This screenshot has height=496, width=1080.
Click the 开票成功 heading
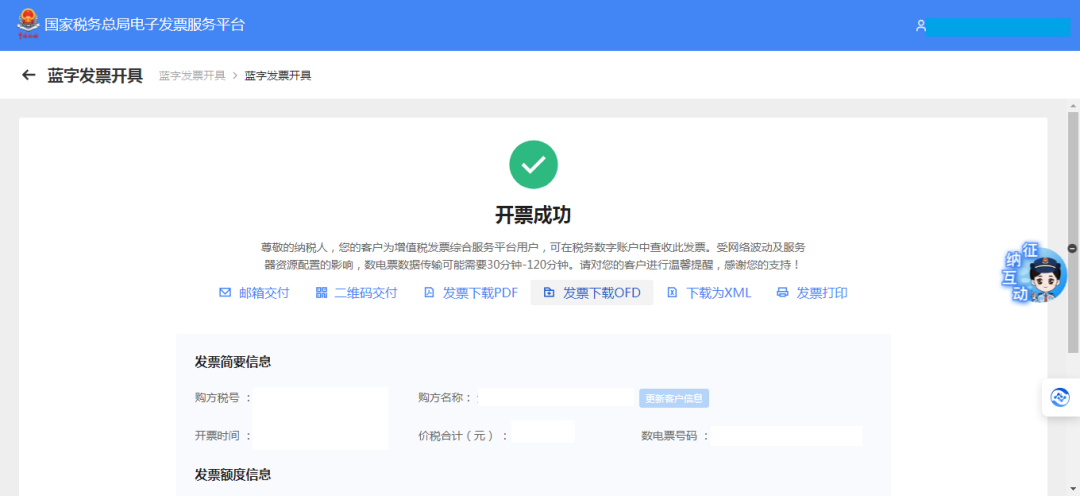tap(533, 215)
